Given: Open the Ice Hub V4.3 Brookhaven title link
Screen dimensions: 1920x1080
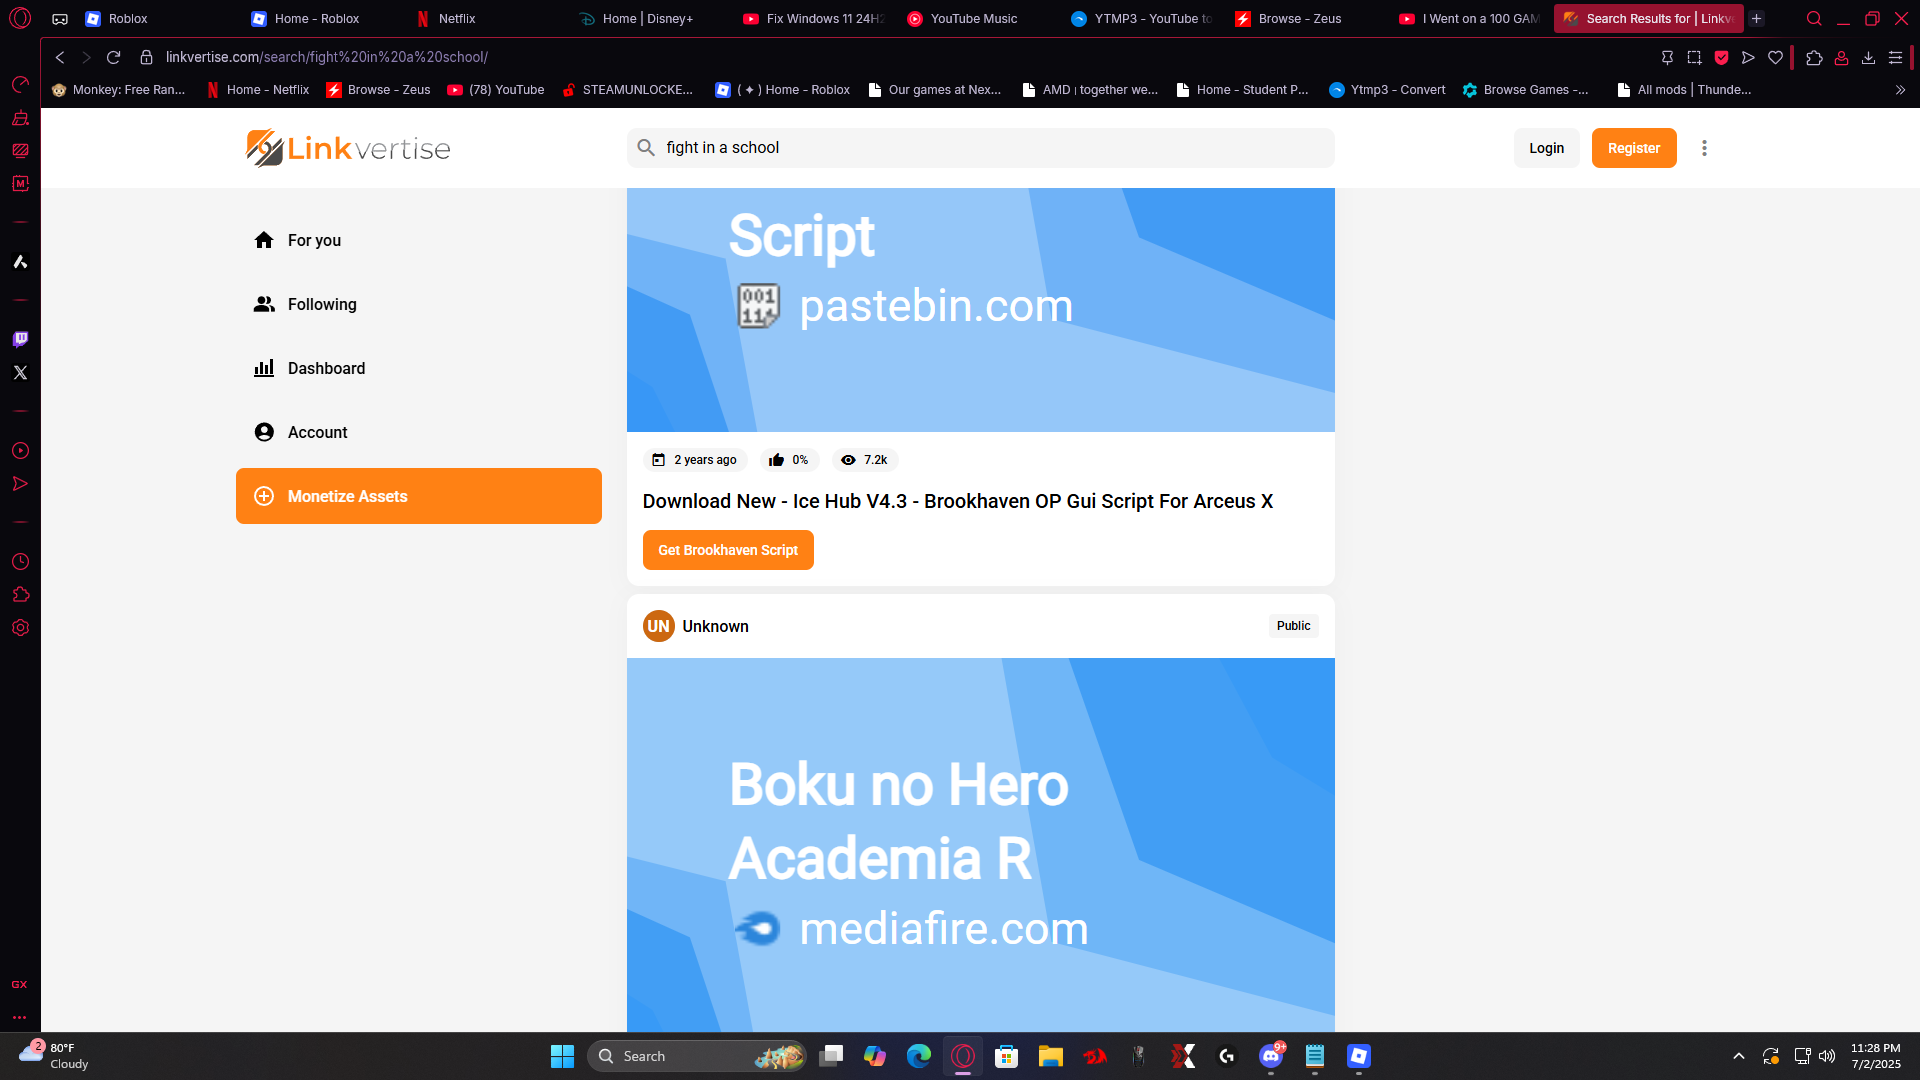Looking at the screenshot, I should 958,501.
